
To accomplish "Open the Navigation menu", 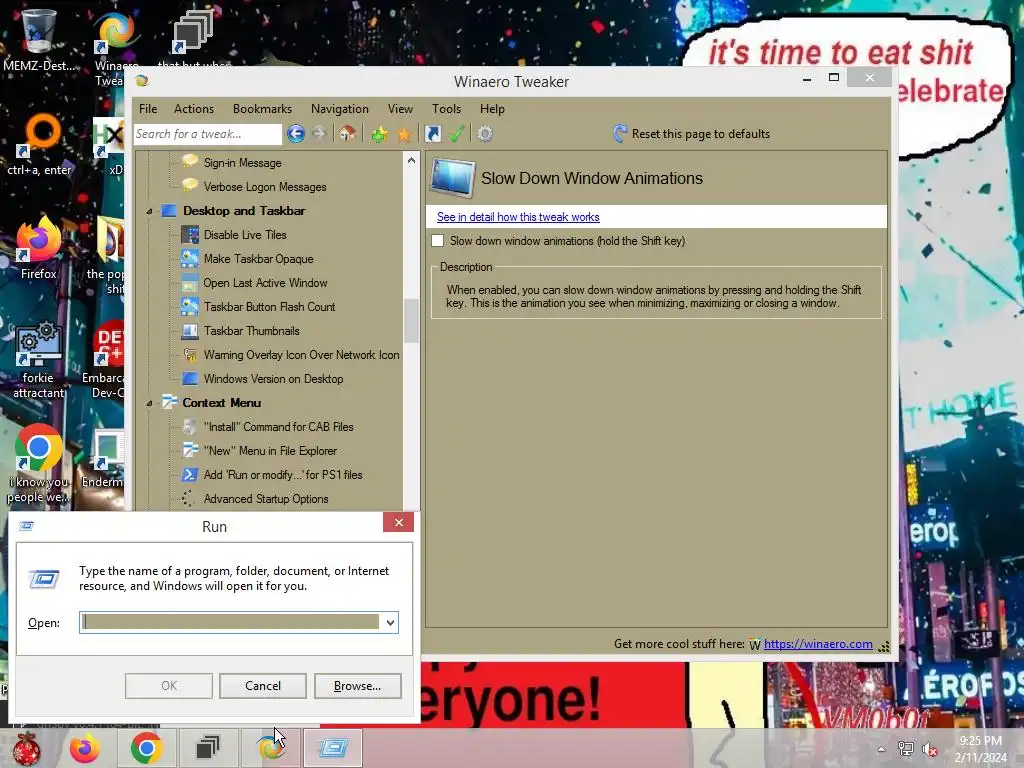I will (x=340, y=109).
